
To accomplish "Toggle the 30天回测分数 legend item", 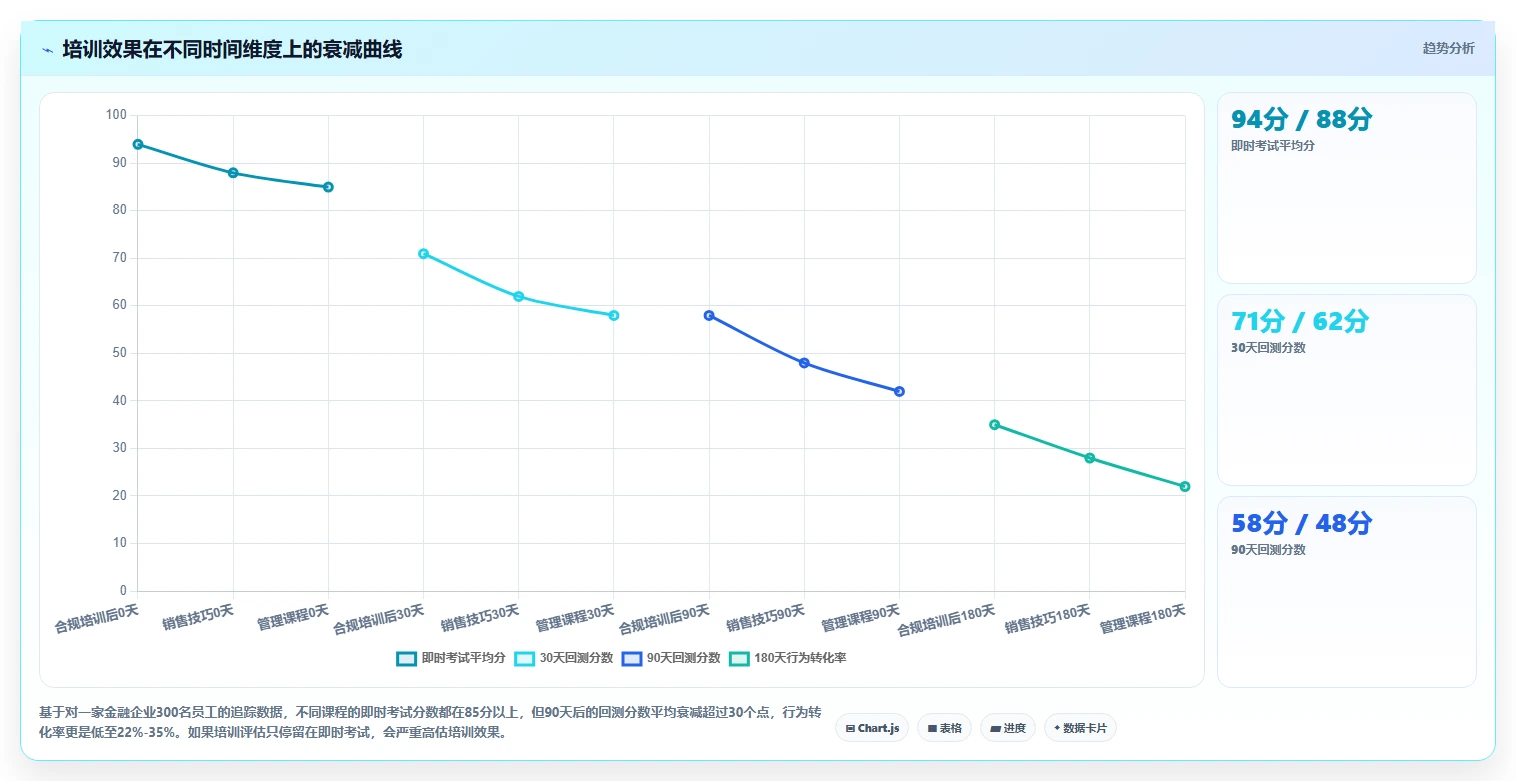I will click(x=563, y=658).
